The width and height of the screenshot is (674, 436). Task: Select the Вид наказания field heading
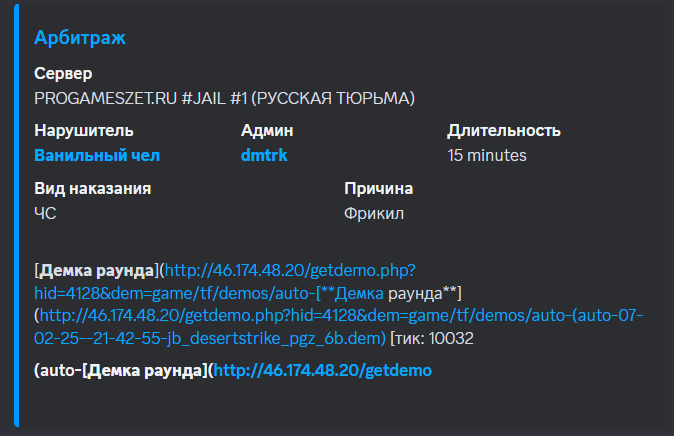(x=93, y=188)
